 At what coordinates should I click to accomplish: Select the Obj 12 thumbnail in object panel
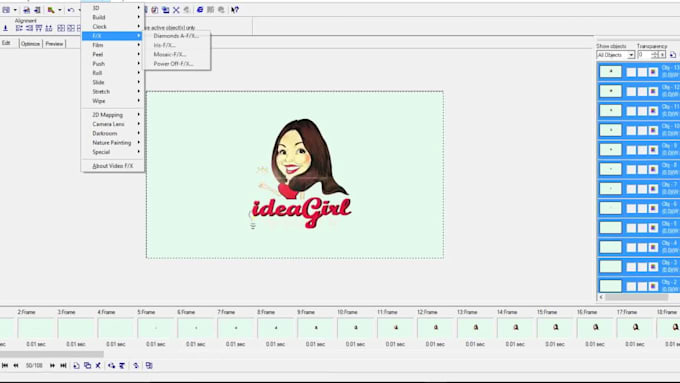(611, 92)
